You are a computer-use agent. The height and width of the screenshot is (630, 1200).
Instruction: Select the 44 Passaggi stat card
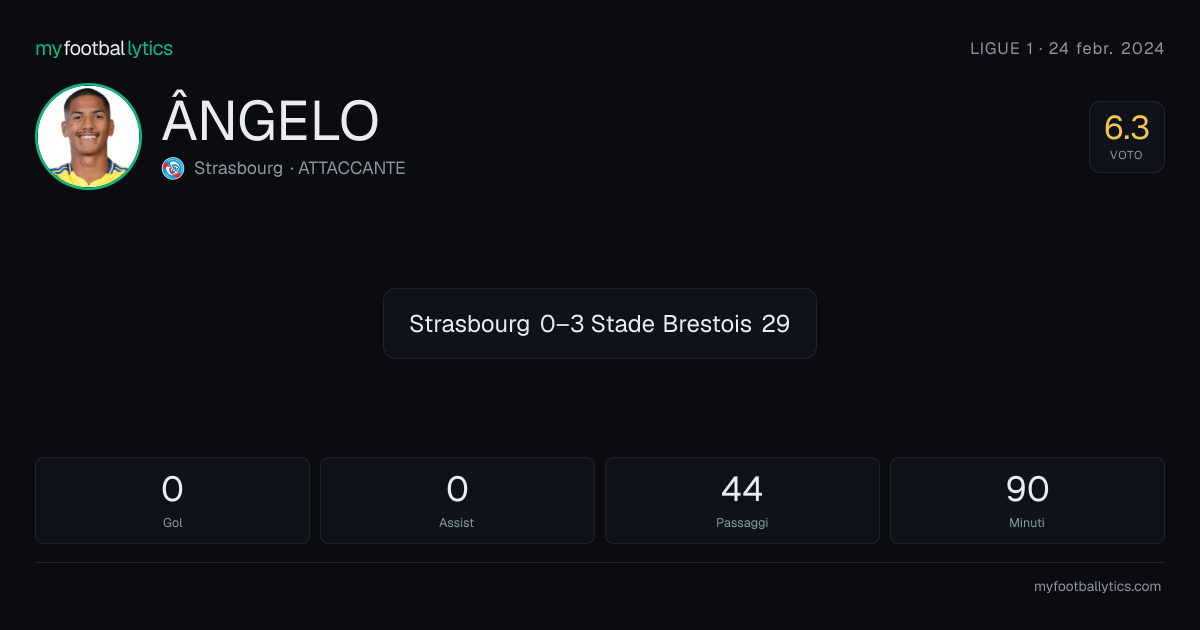click(x=742, y=500)
